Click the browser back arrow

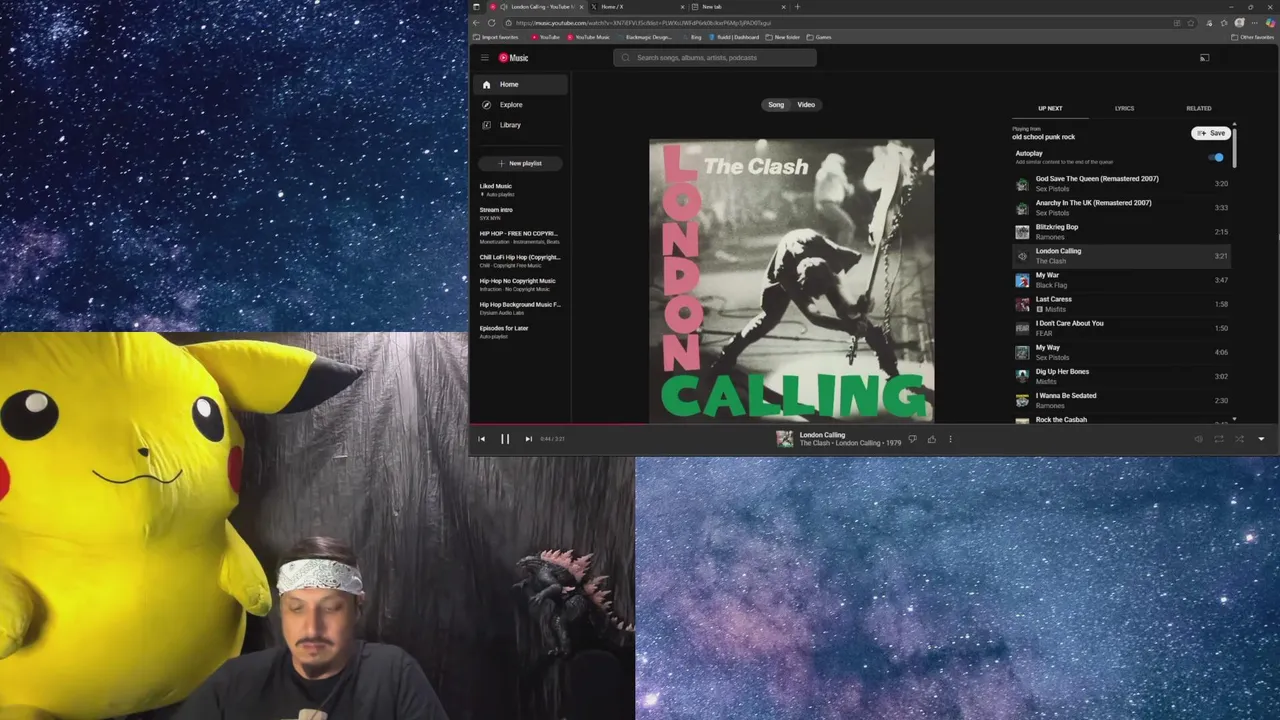476,23
